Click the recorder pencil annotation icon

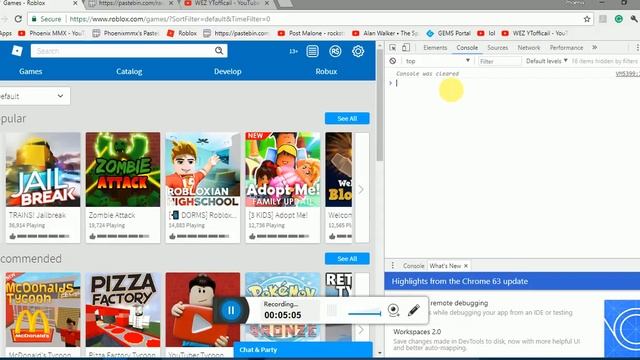[x=413, y=310]
